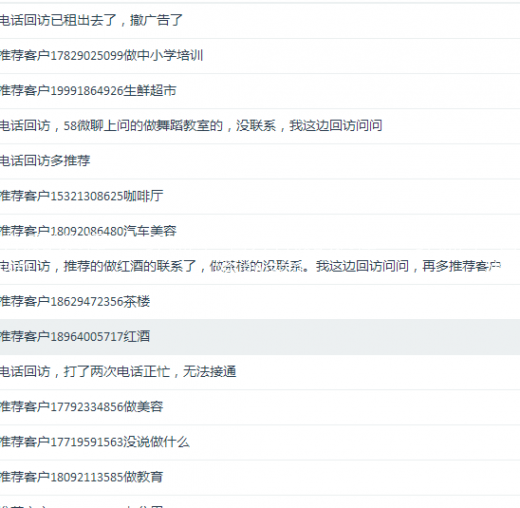Select the 茶楼 customer row 18629472356
This screenshot has height=508, width=520.
pos(260,302)
